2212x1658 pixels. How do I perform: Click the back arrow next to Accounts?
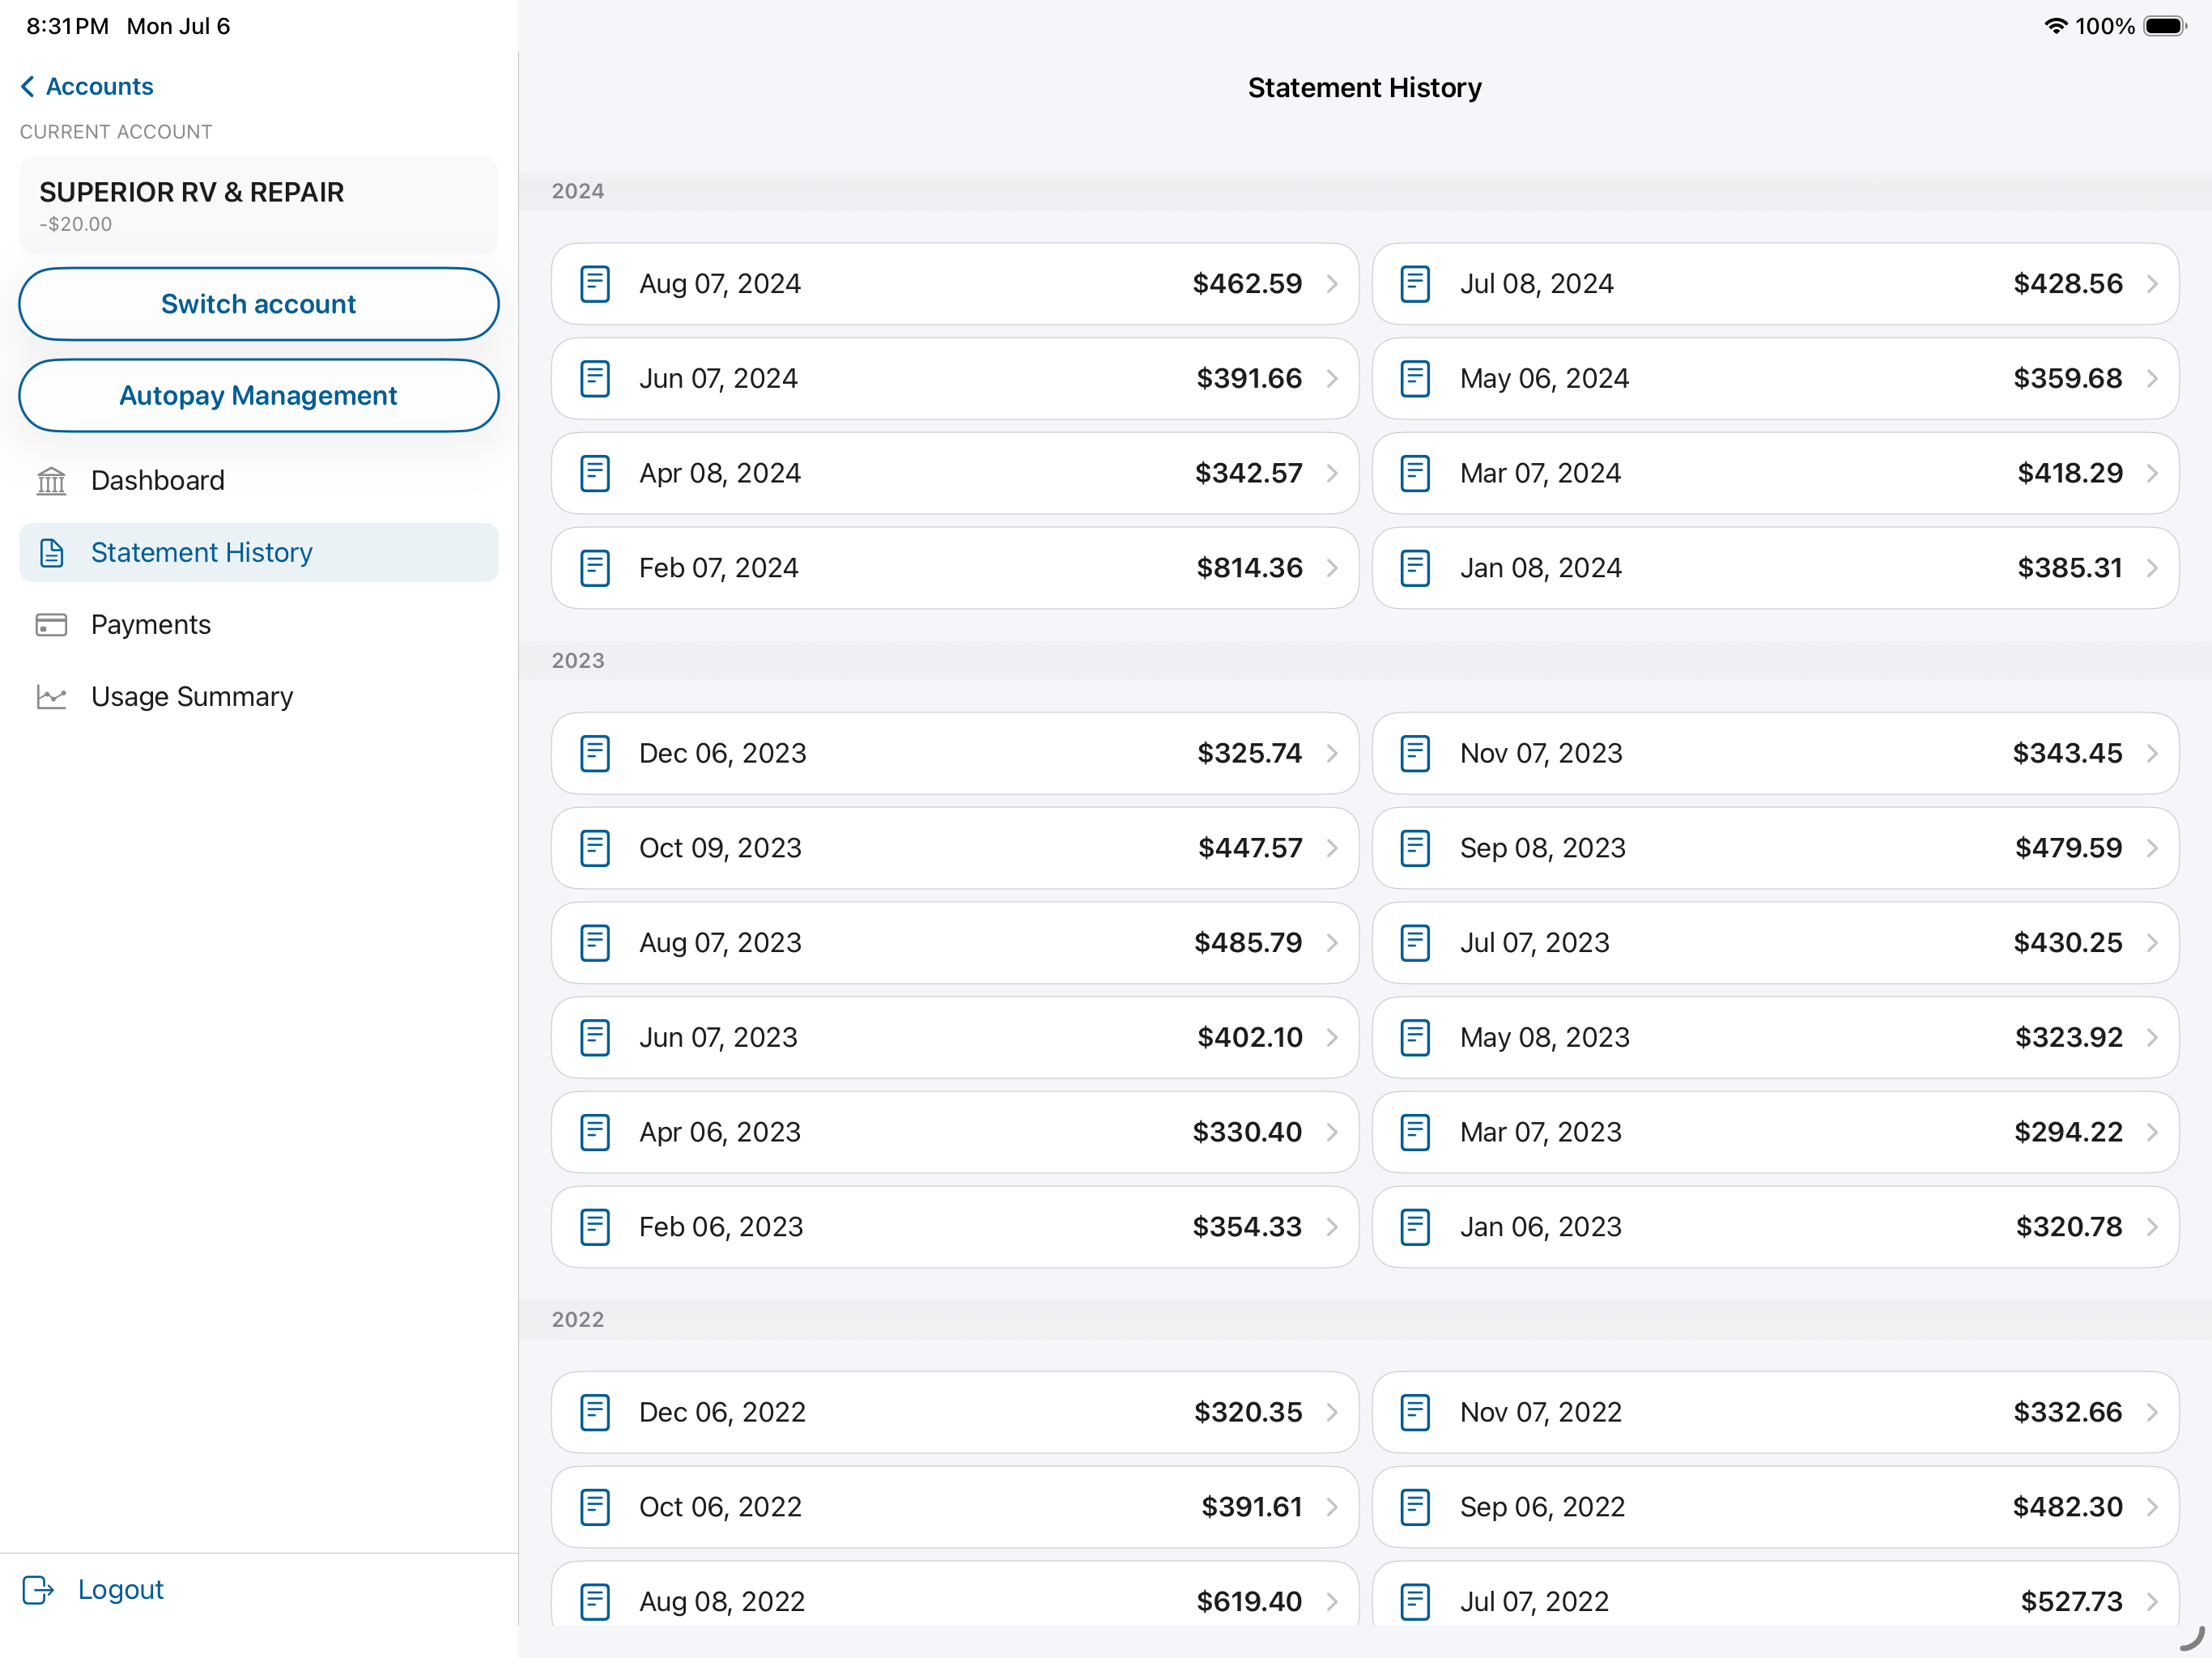click(28, 87)
